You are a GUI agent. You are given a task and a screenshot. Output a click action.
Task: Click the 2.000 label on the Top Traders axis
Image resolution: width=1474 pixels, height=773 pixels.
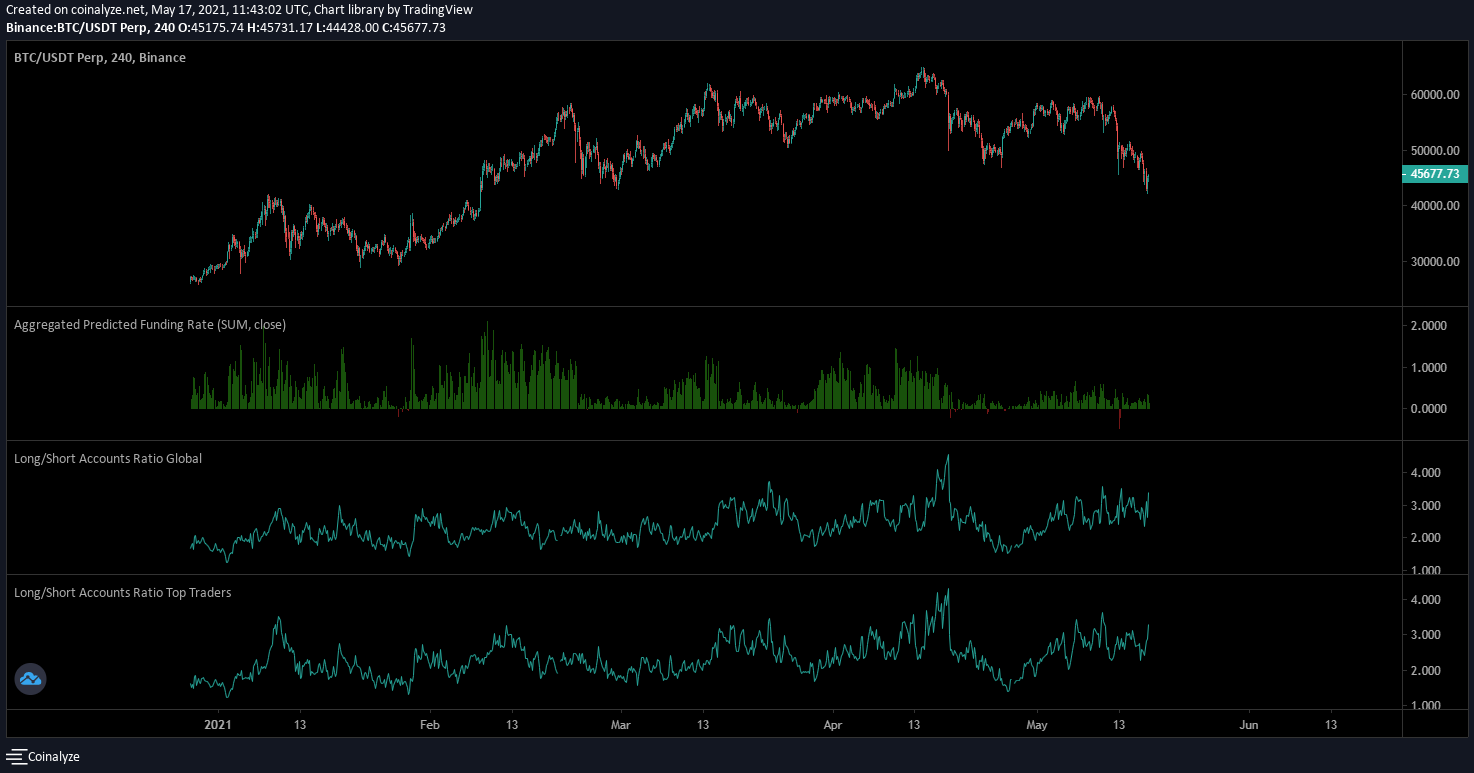[1425, 671]
